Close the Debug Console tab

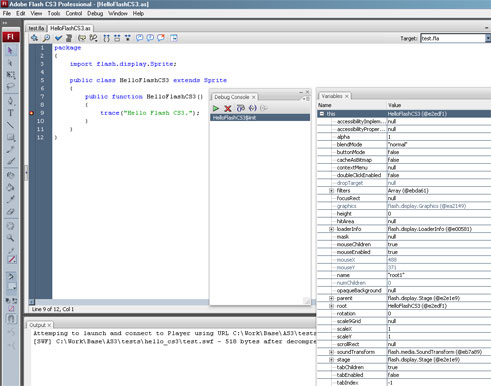(x=254, y=97)
